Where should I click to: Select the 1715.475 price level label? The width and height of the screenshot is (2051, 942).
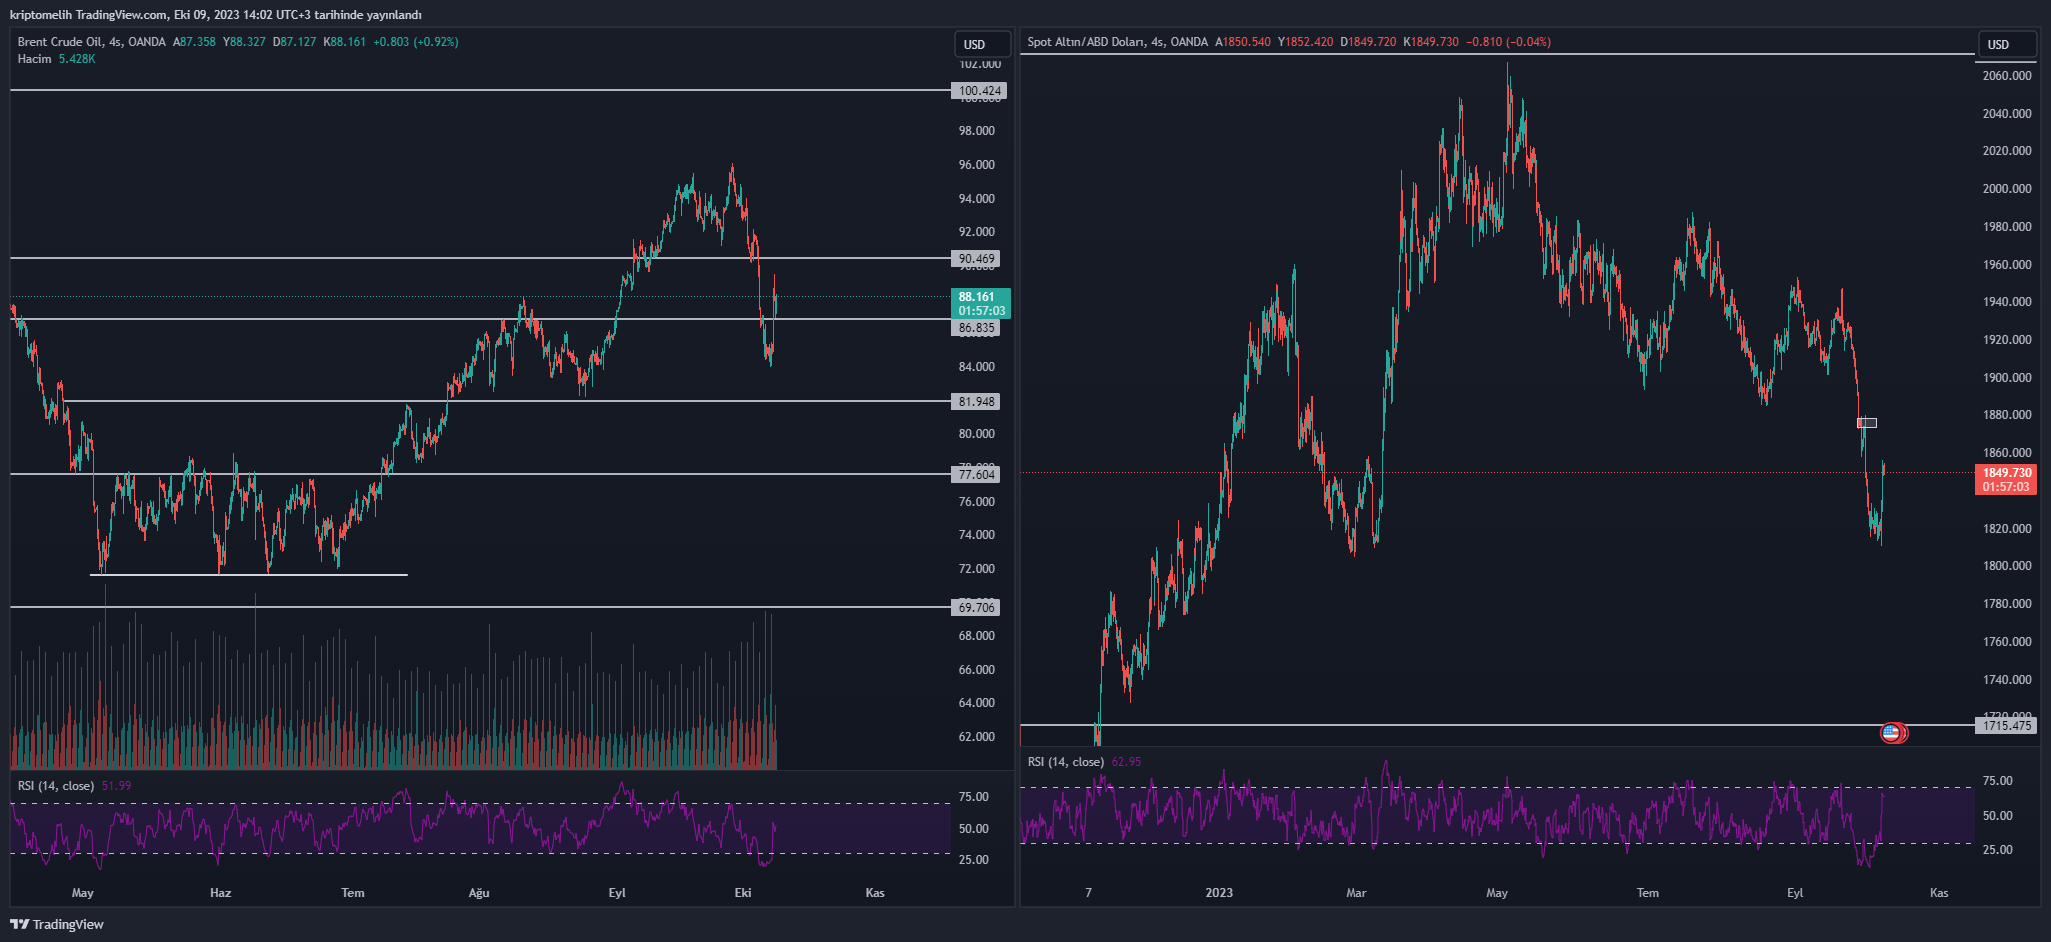[x=2006, y=726]
